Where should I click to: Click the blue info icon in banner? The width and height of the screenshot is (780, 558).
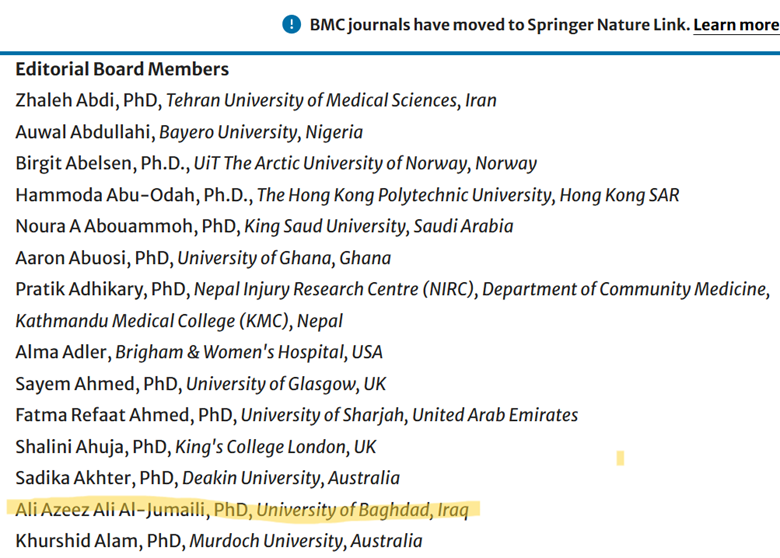(x=291, y=24)
